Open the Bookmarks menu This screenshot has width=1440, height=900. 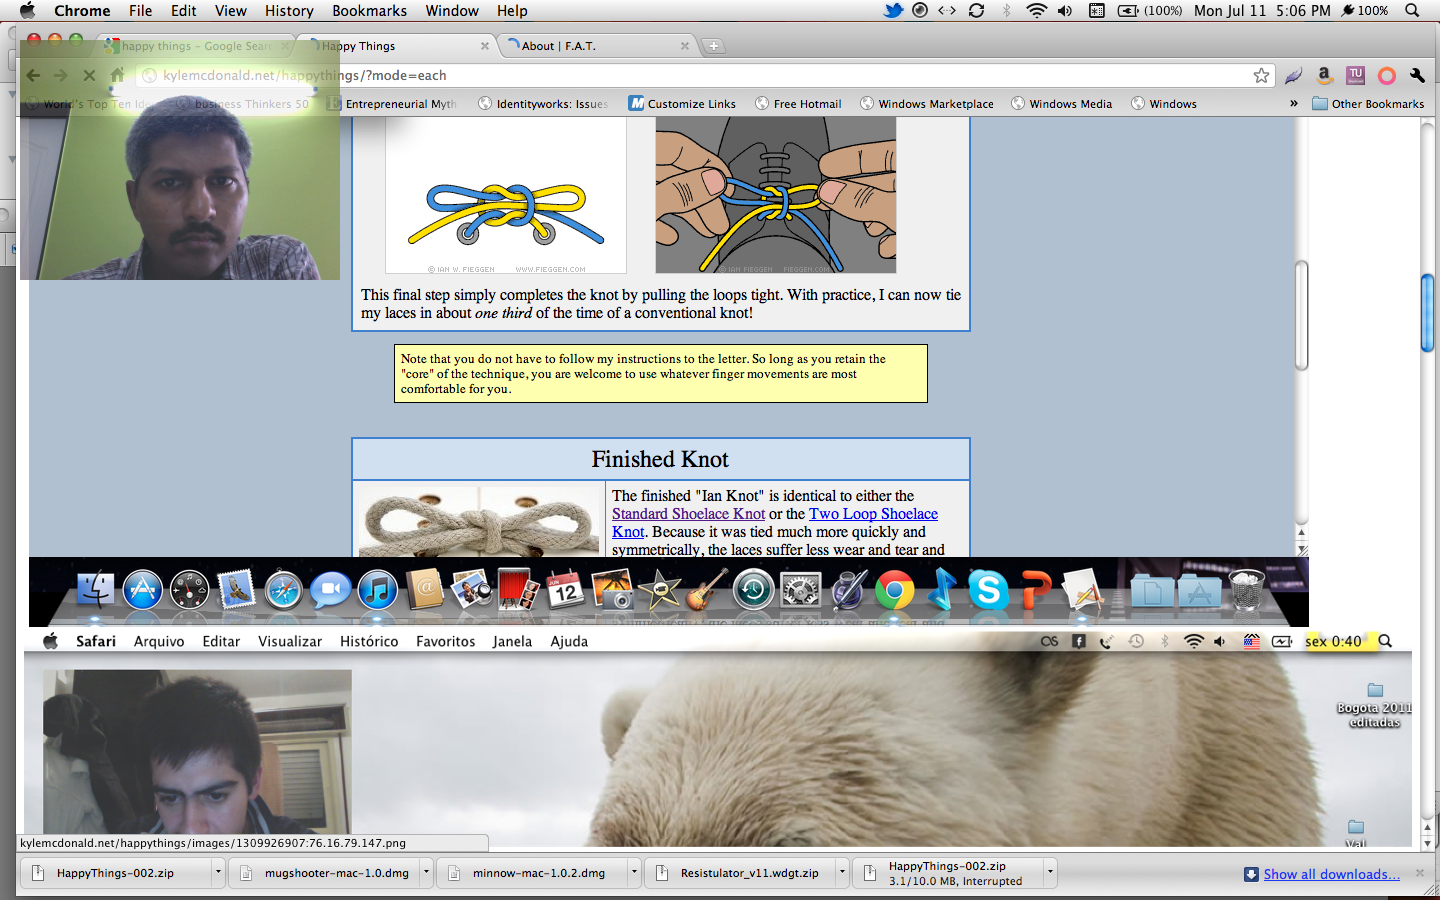[x=369, y=10]
